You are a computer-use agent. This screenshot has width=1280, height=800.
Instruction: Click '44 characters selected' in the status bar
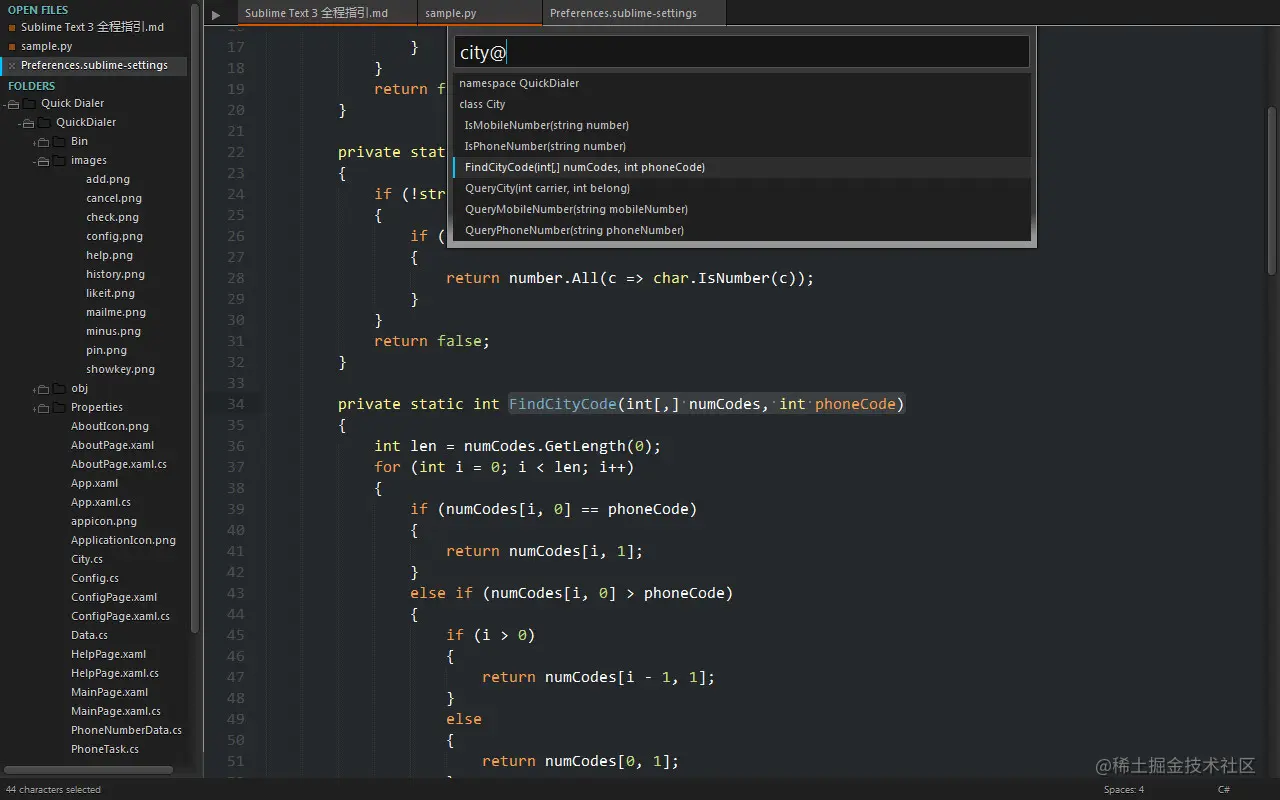(x=53, y=790)
